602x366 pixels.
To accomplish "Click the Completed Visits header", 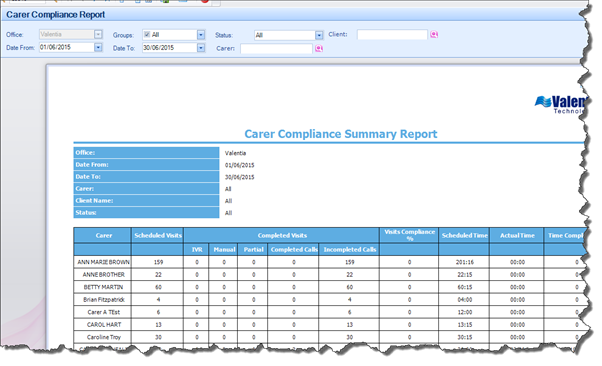I will point(281,235).
